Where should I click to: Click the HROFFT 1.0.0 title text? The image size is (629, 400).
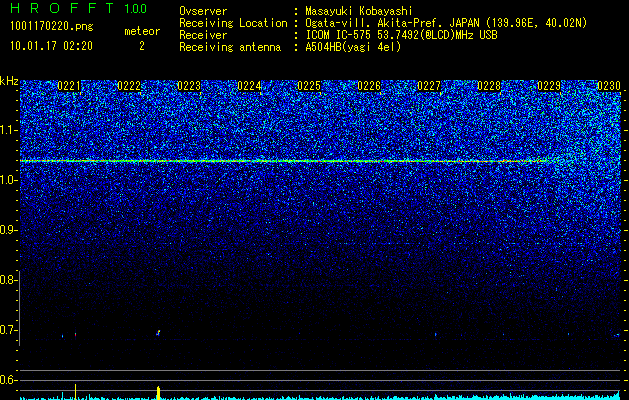click(78, 8)
